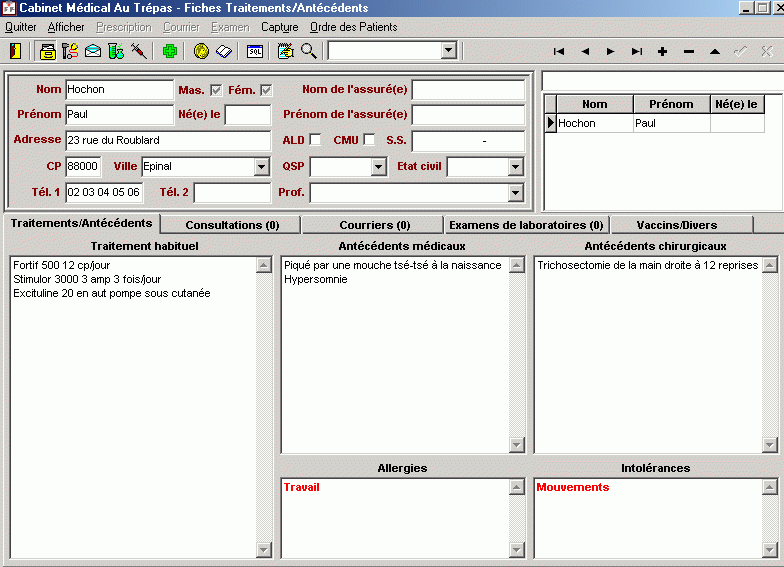Click the green cross pharmacy icon

click(170, 51)
